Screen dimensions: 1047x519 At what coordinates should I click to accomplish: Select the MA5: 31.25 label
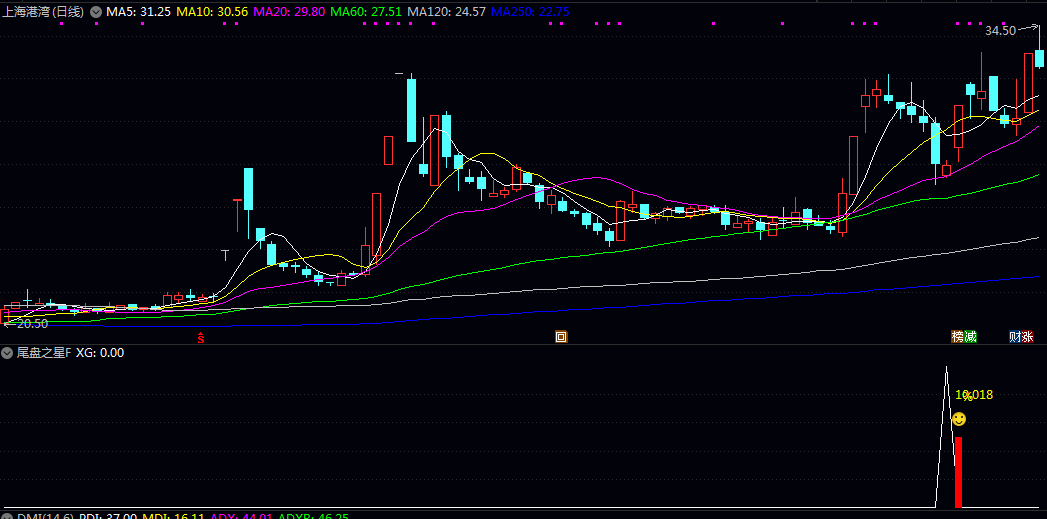(138, 12)
